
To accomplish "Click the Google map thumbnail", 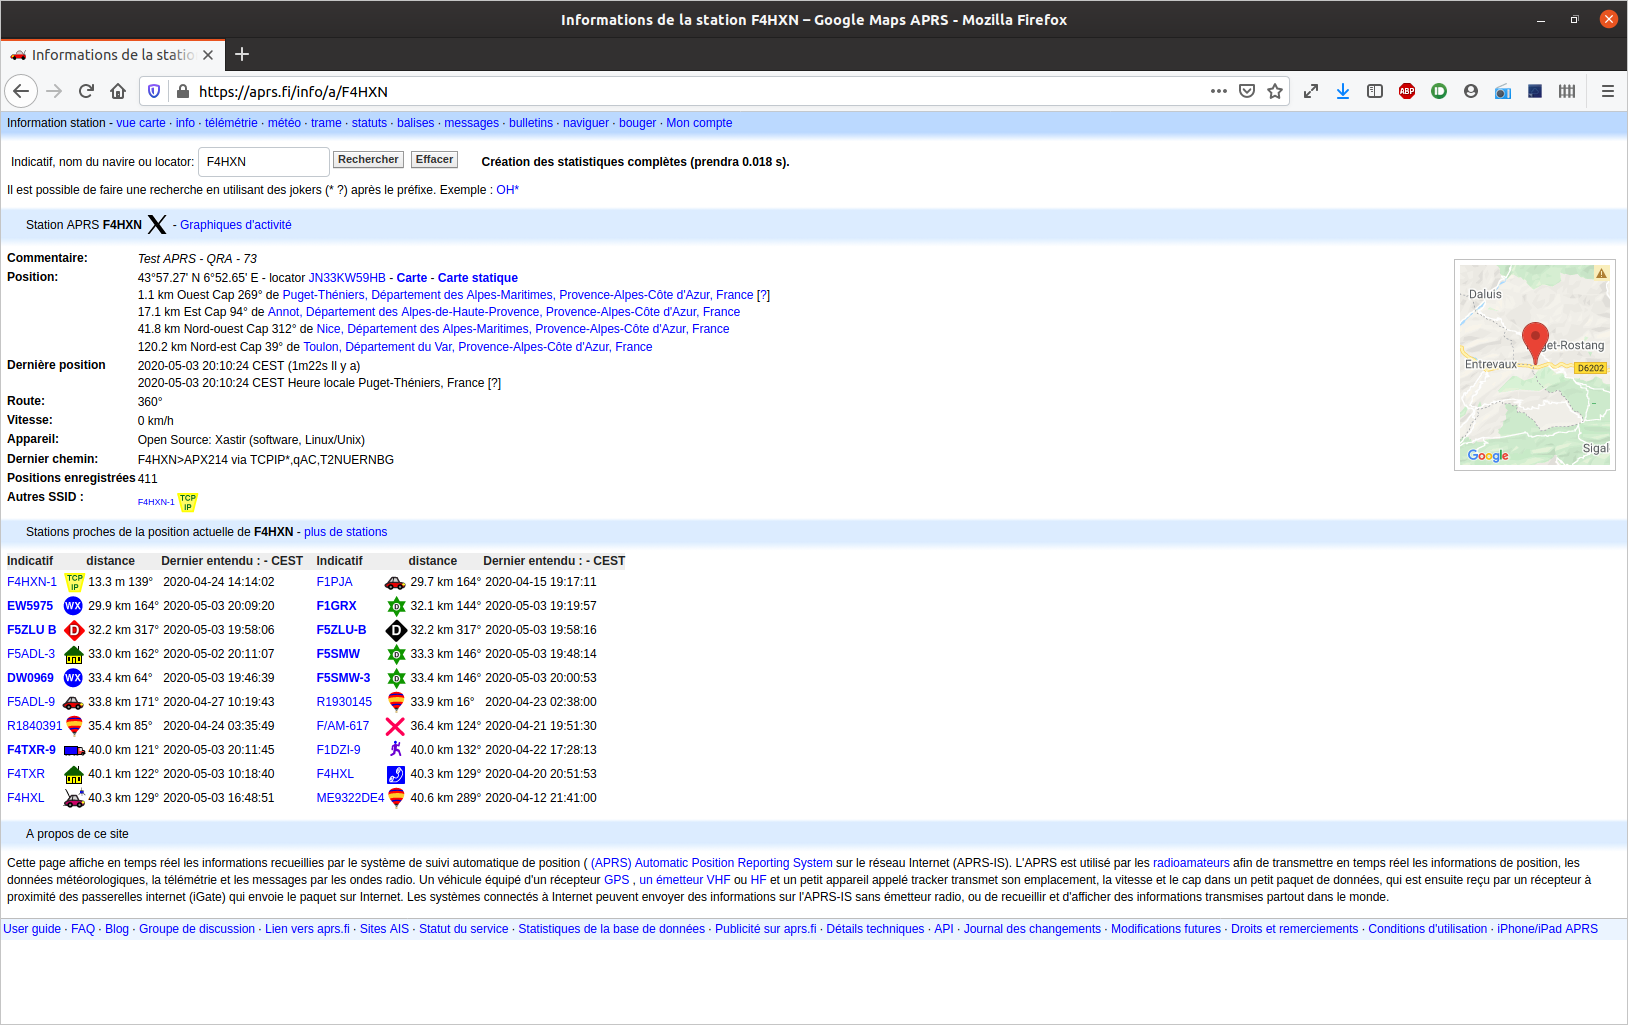I will pyautogui.click(x=1535, y=365).
